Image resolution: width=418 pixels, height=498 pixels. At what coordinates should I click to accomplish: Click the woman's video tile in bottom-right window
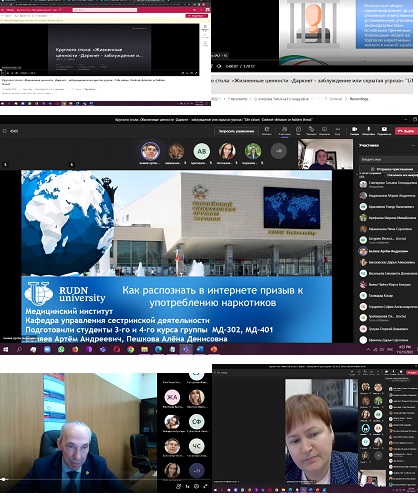tap(321, 432)
